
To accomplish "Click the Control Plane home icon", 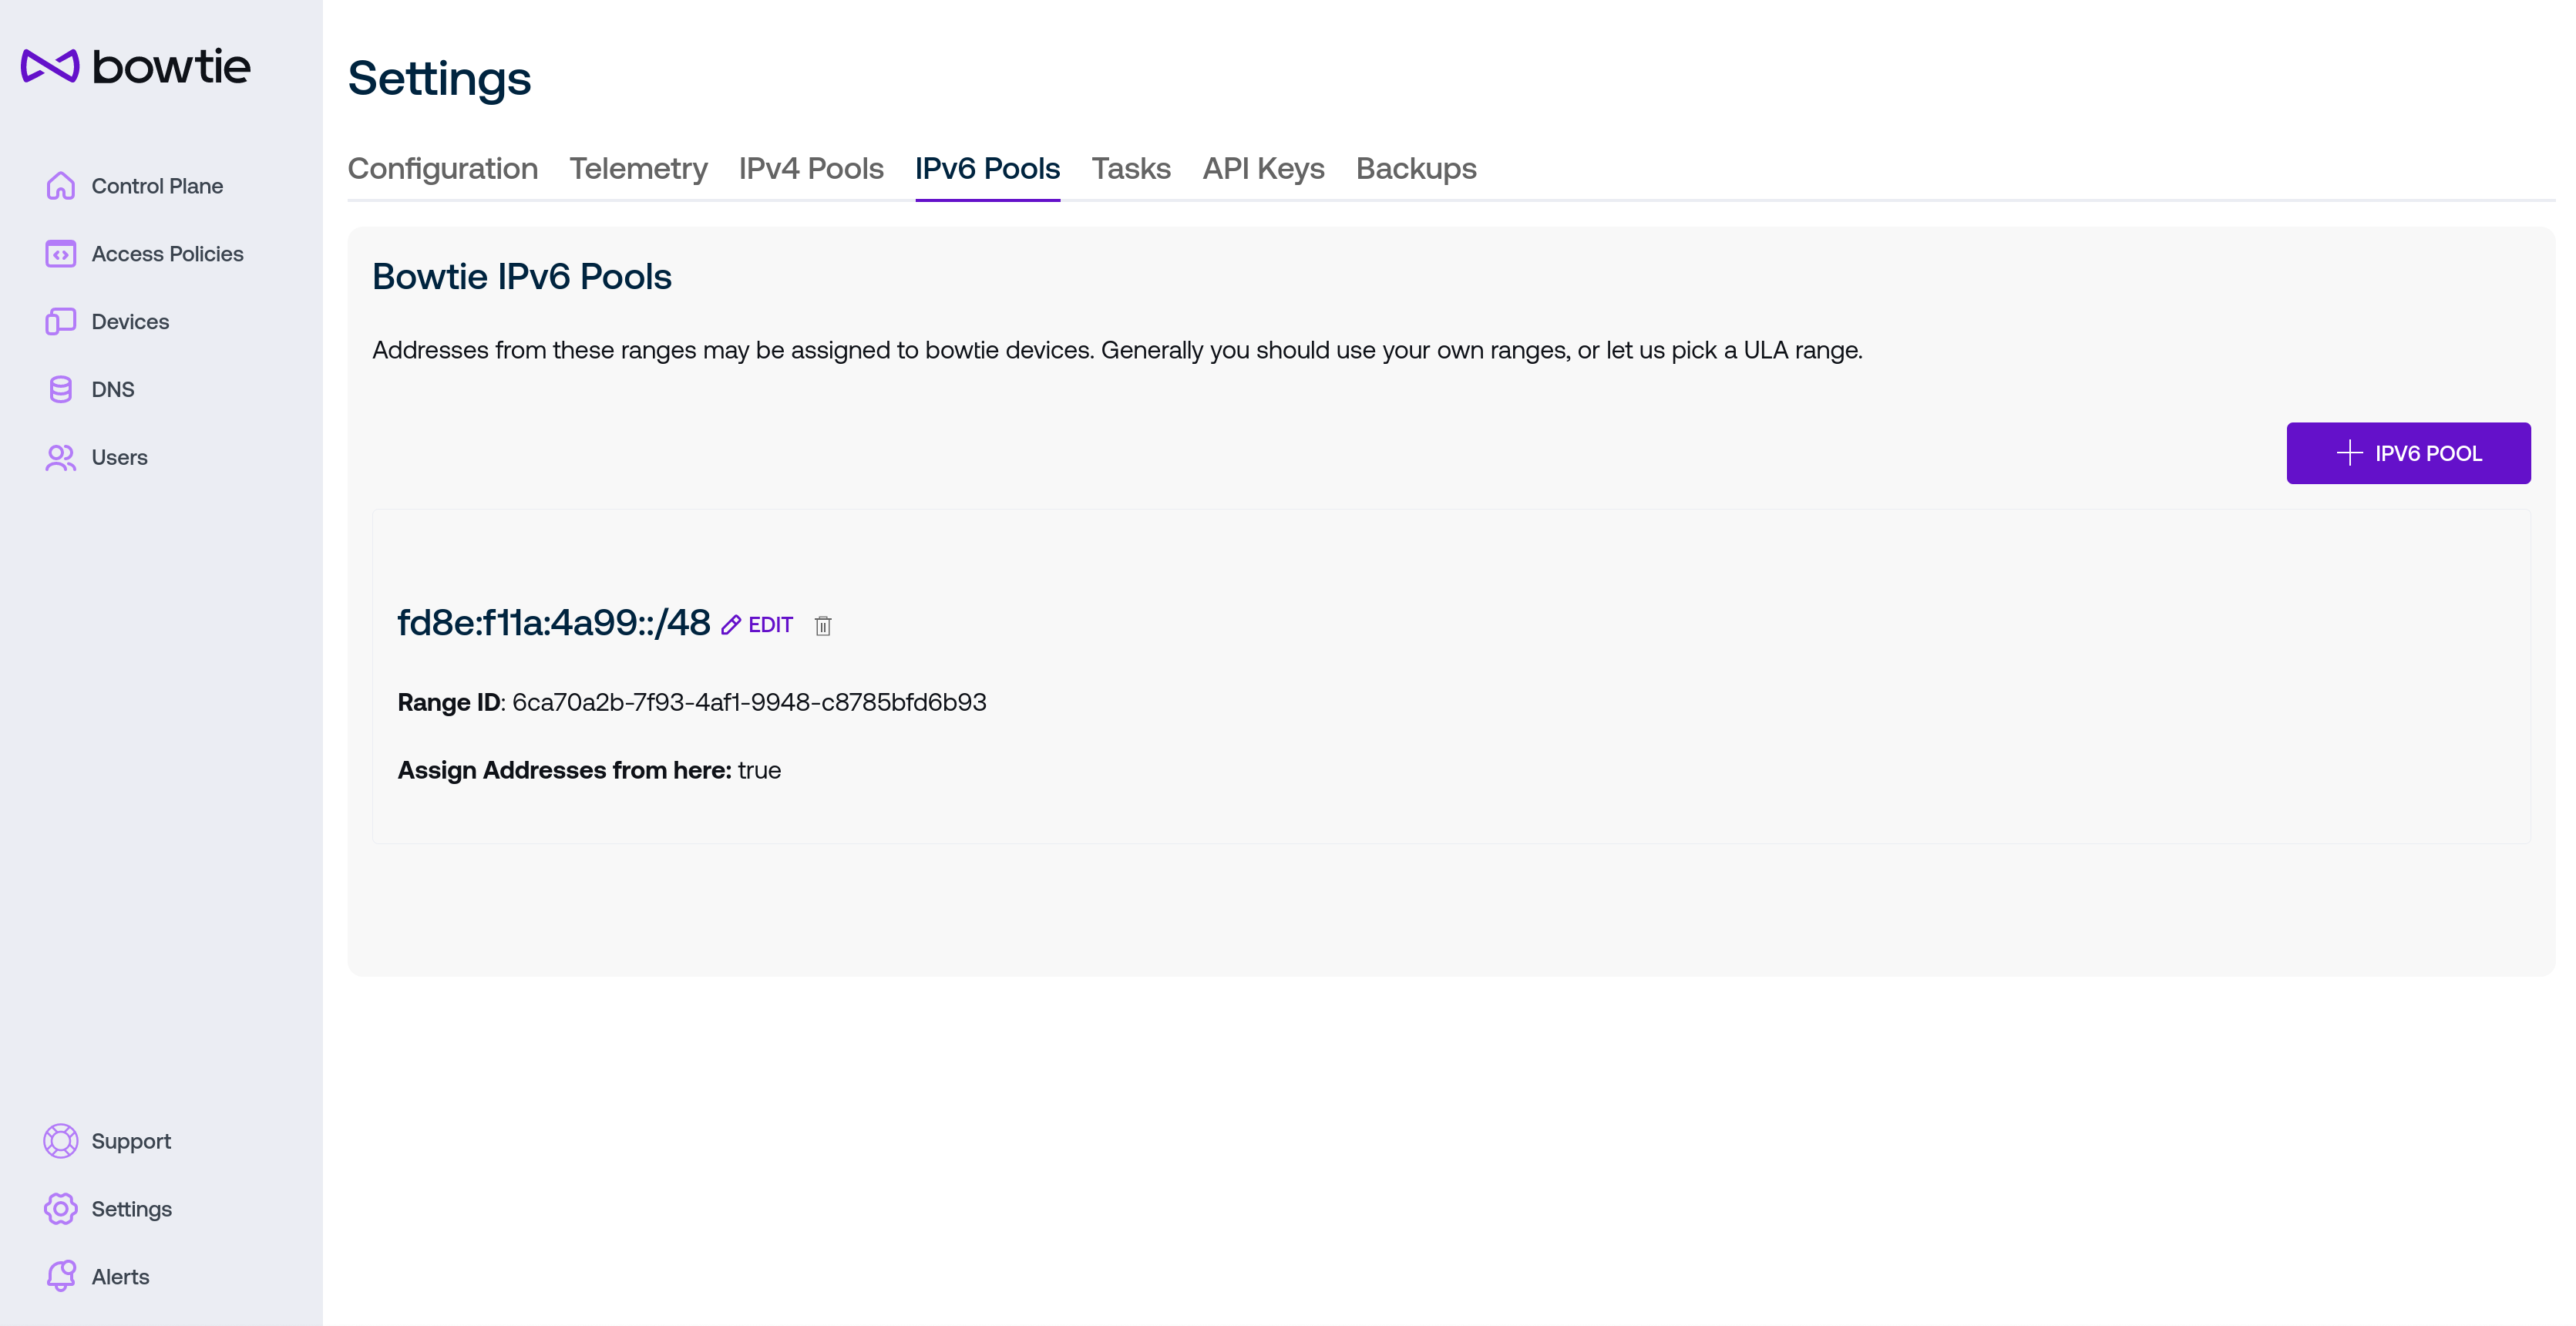I will 60,186.
